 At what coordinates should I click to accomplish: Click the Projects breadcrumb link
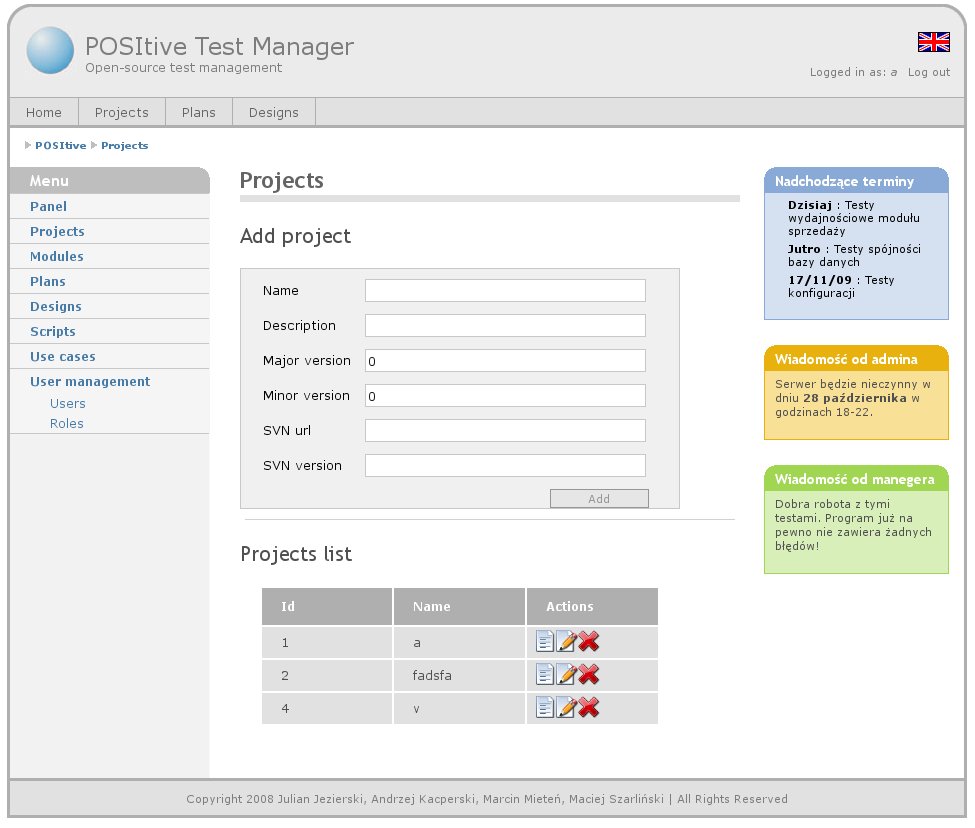124,145
